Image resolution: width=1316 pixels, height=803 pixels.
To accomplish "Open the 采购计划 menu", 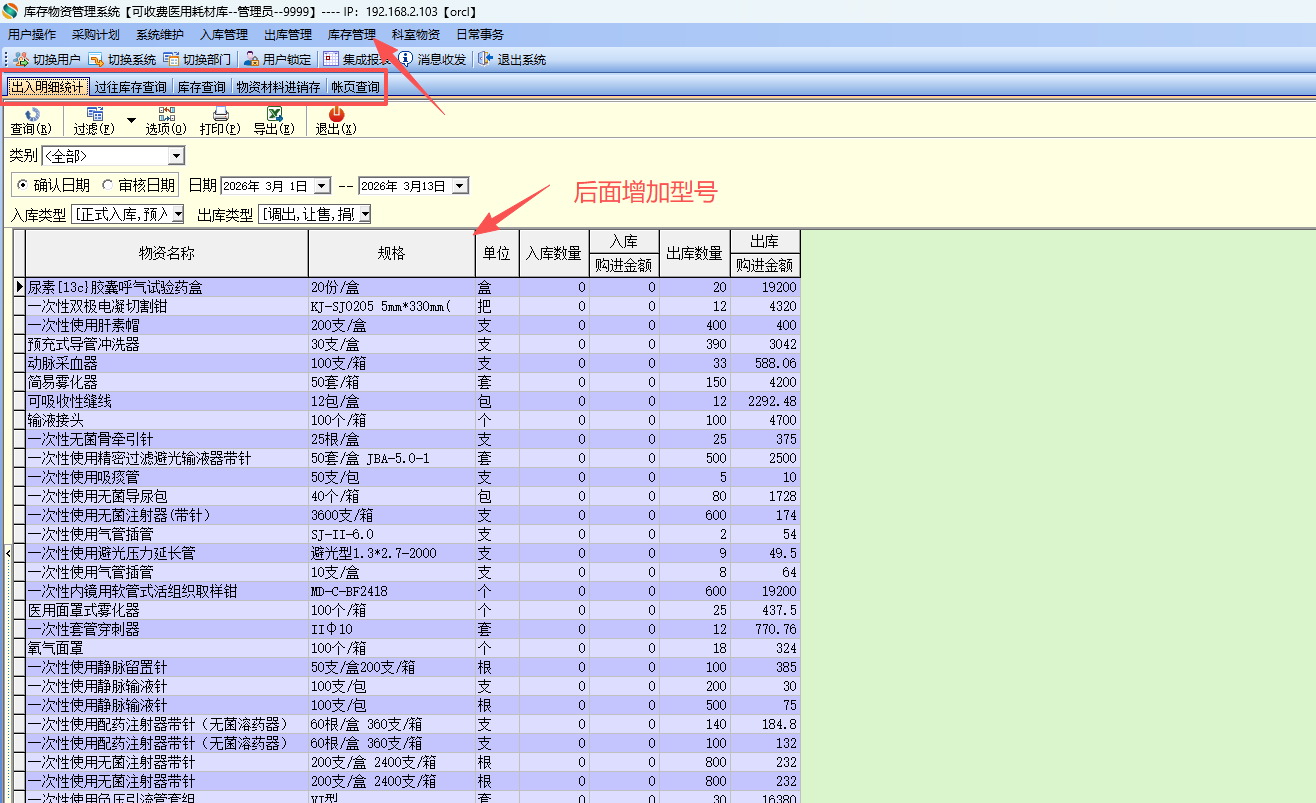I will coord(96,34).
